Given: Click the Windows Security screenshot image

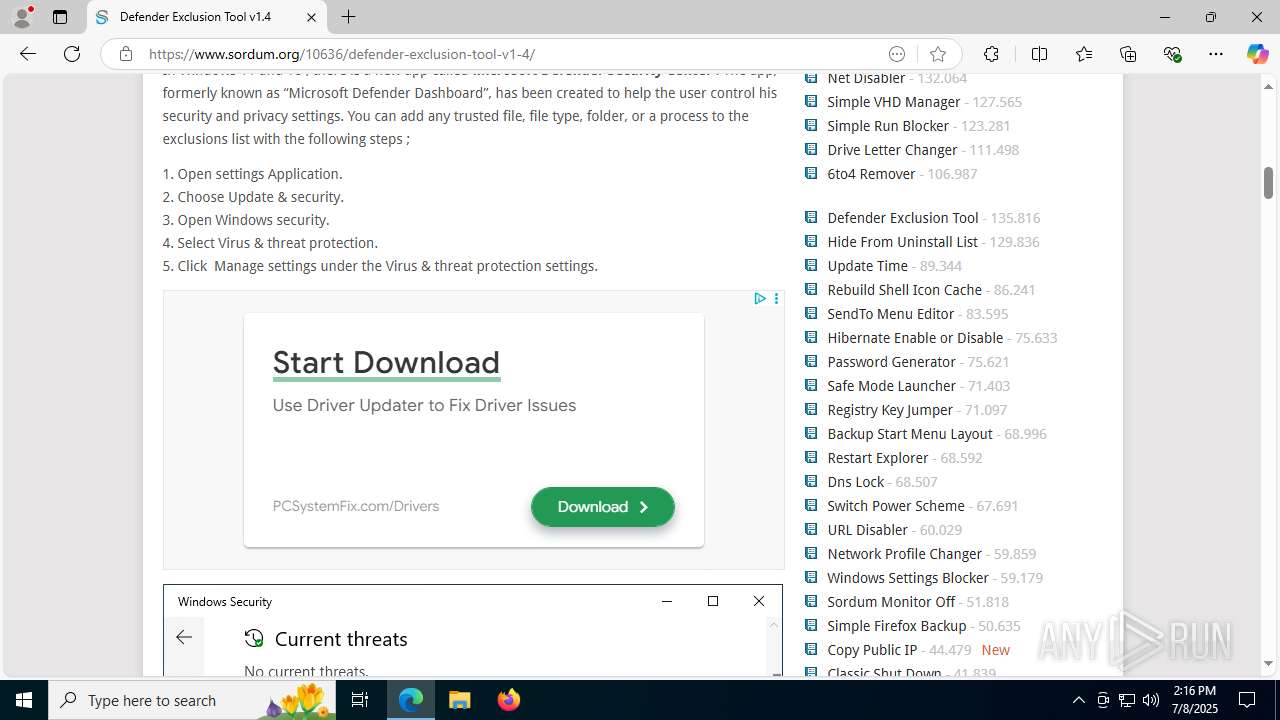Looking at the screenshot, I should pos(473,630).
